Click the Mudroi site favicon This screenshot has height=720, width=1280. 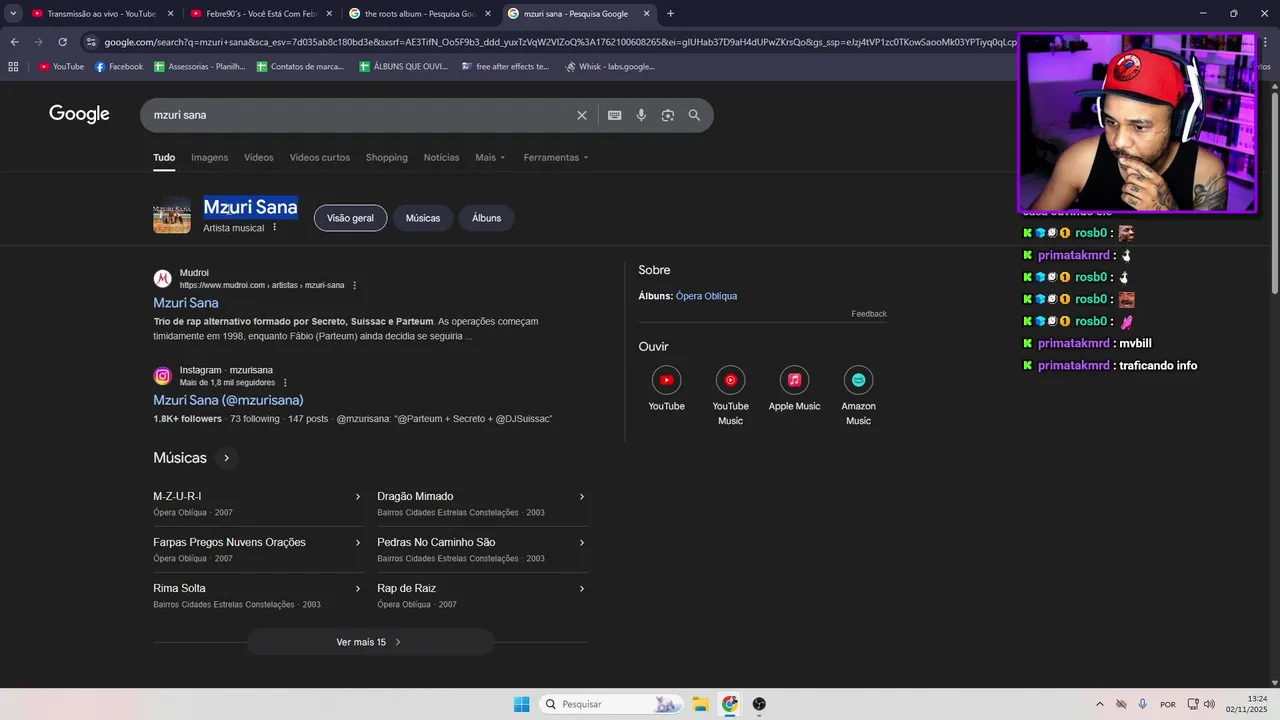pyautogui.click(x=162, y=279)
